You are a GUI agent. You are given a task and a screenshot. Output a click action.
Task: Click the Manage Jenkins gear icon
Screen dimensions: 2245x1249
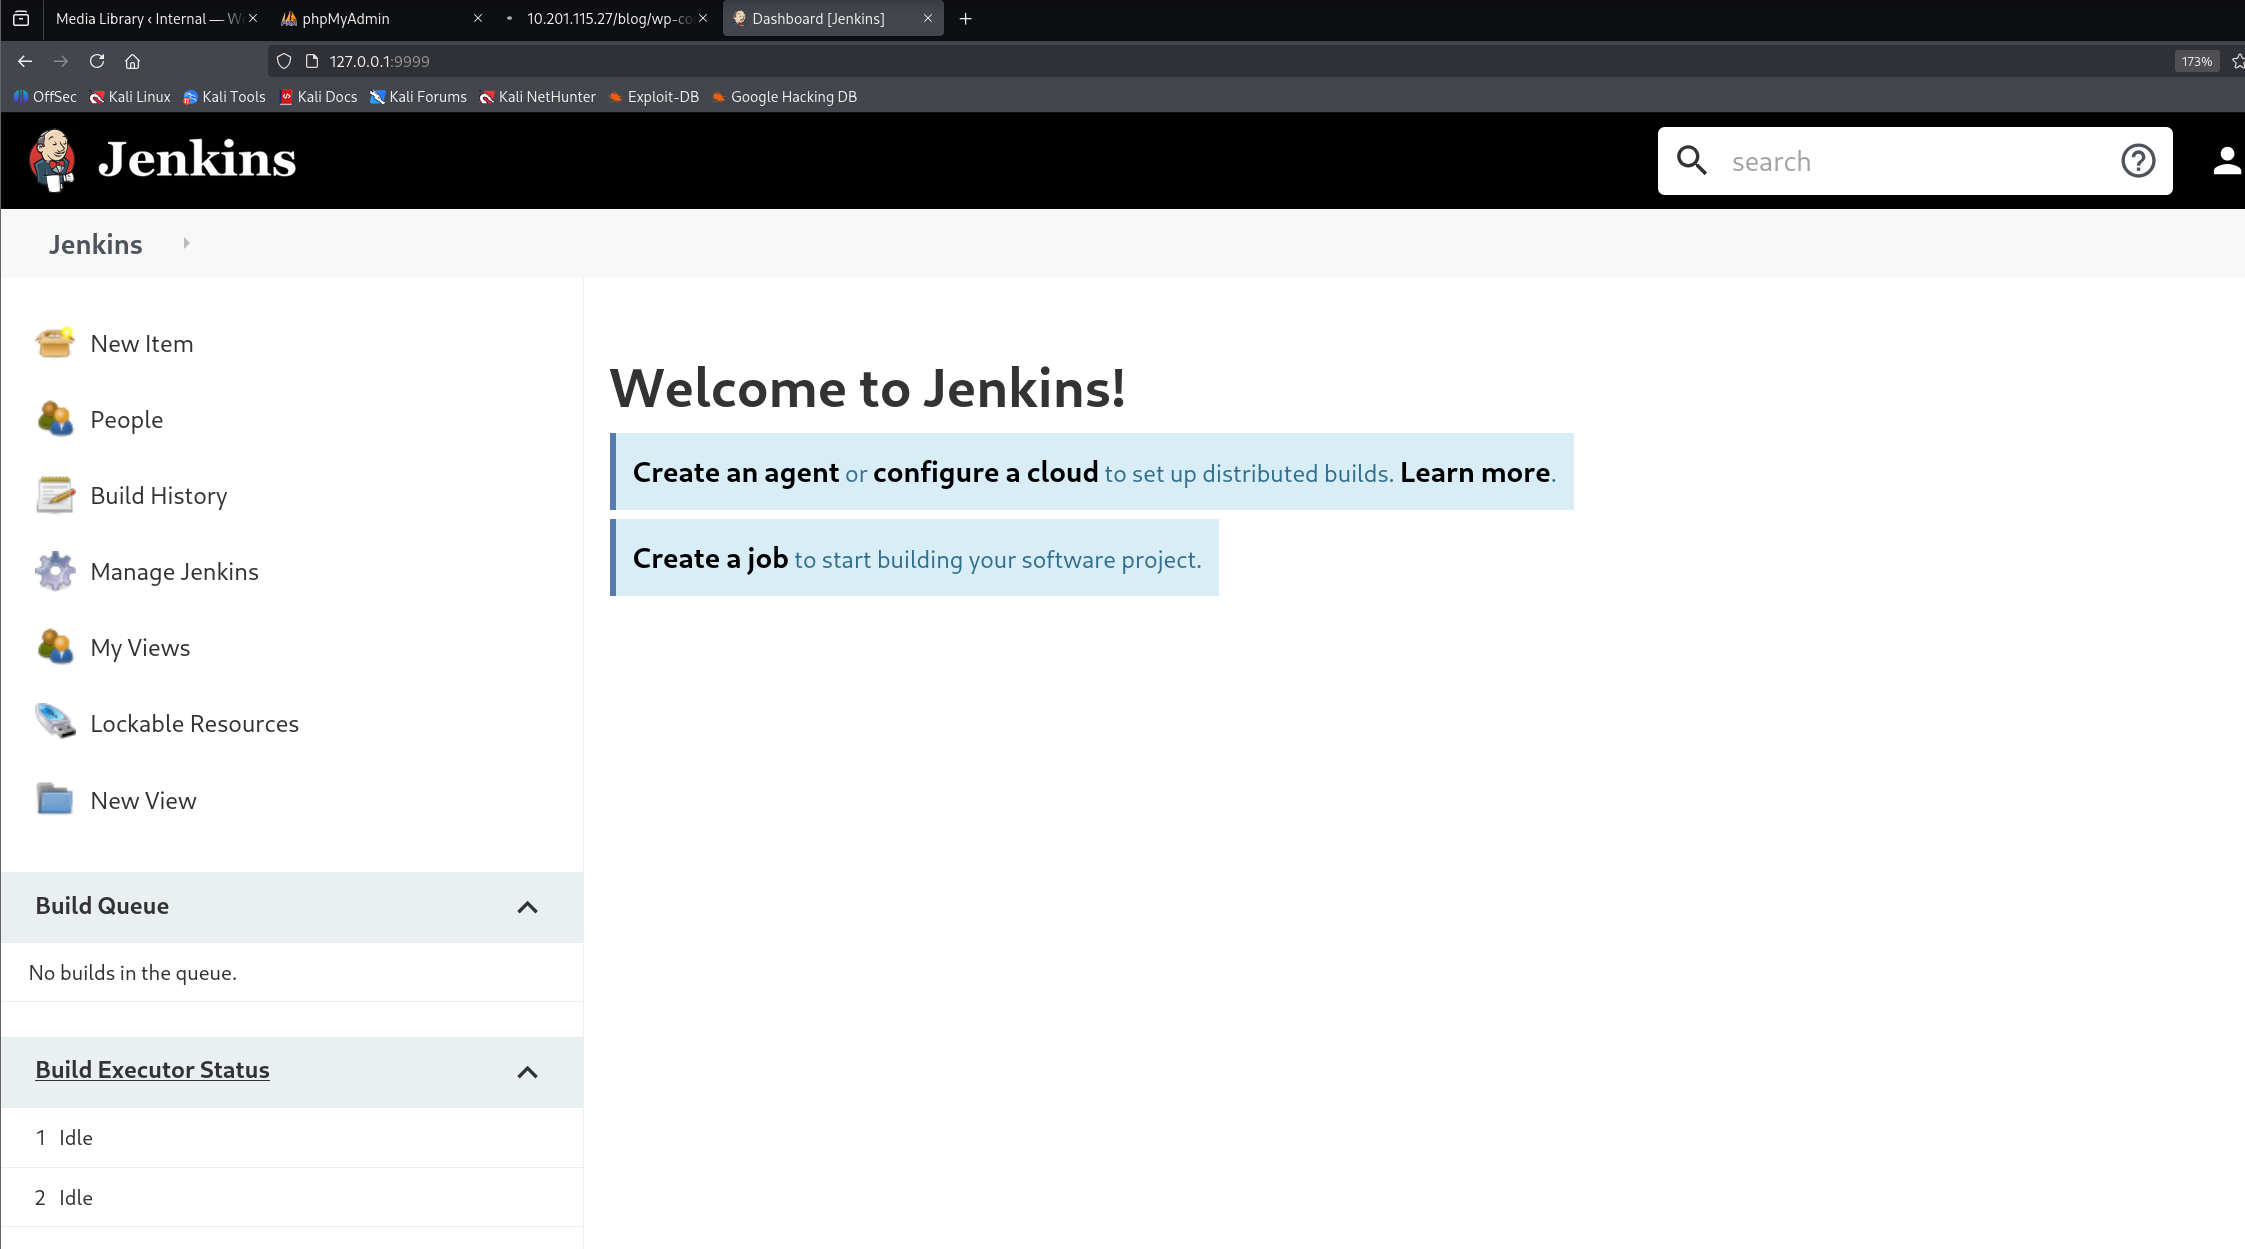click(55, 571)
